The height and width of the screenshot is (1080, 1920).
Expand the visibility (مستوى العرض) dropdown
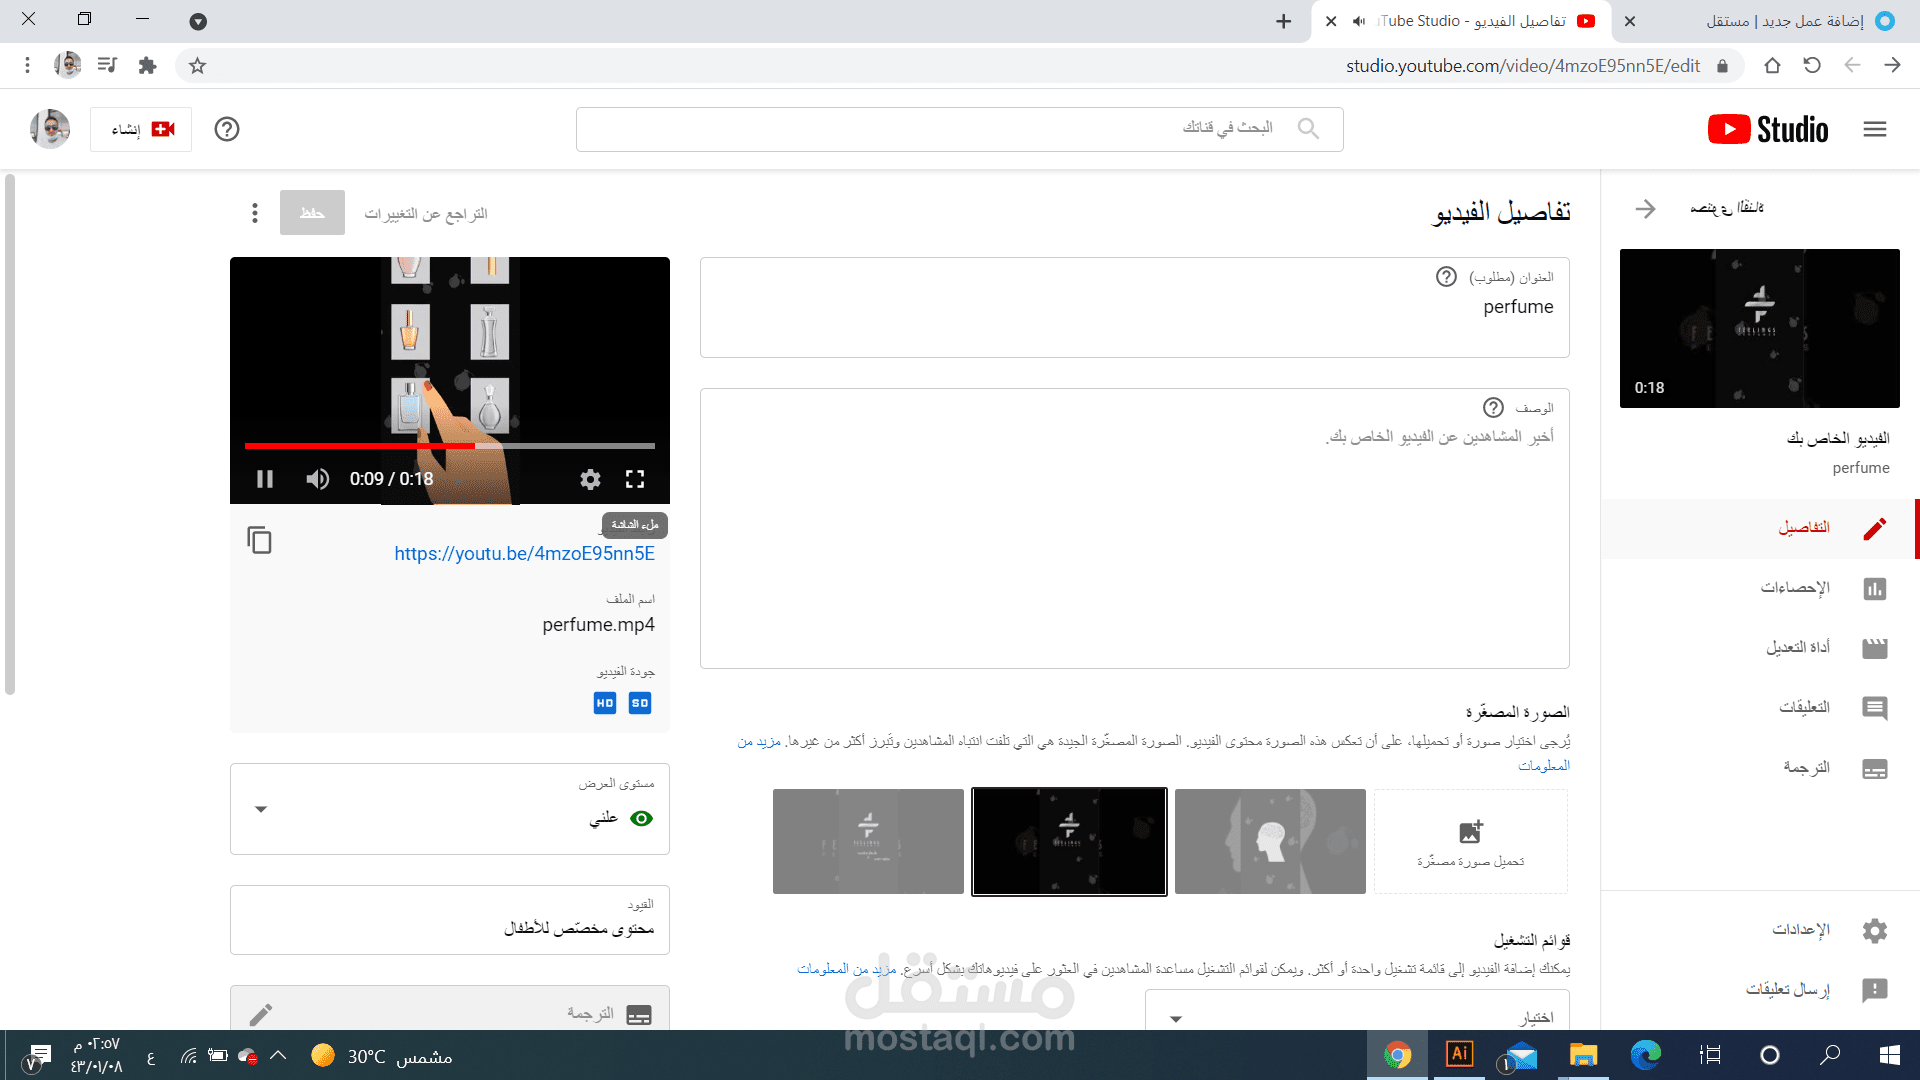click(x=261, y=810)
